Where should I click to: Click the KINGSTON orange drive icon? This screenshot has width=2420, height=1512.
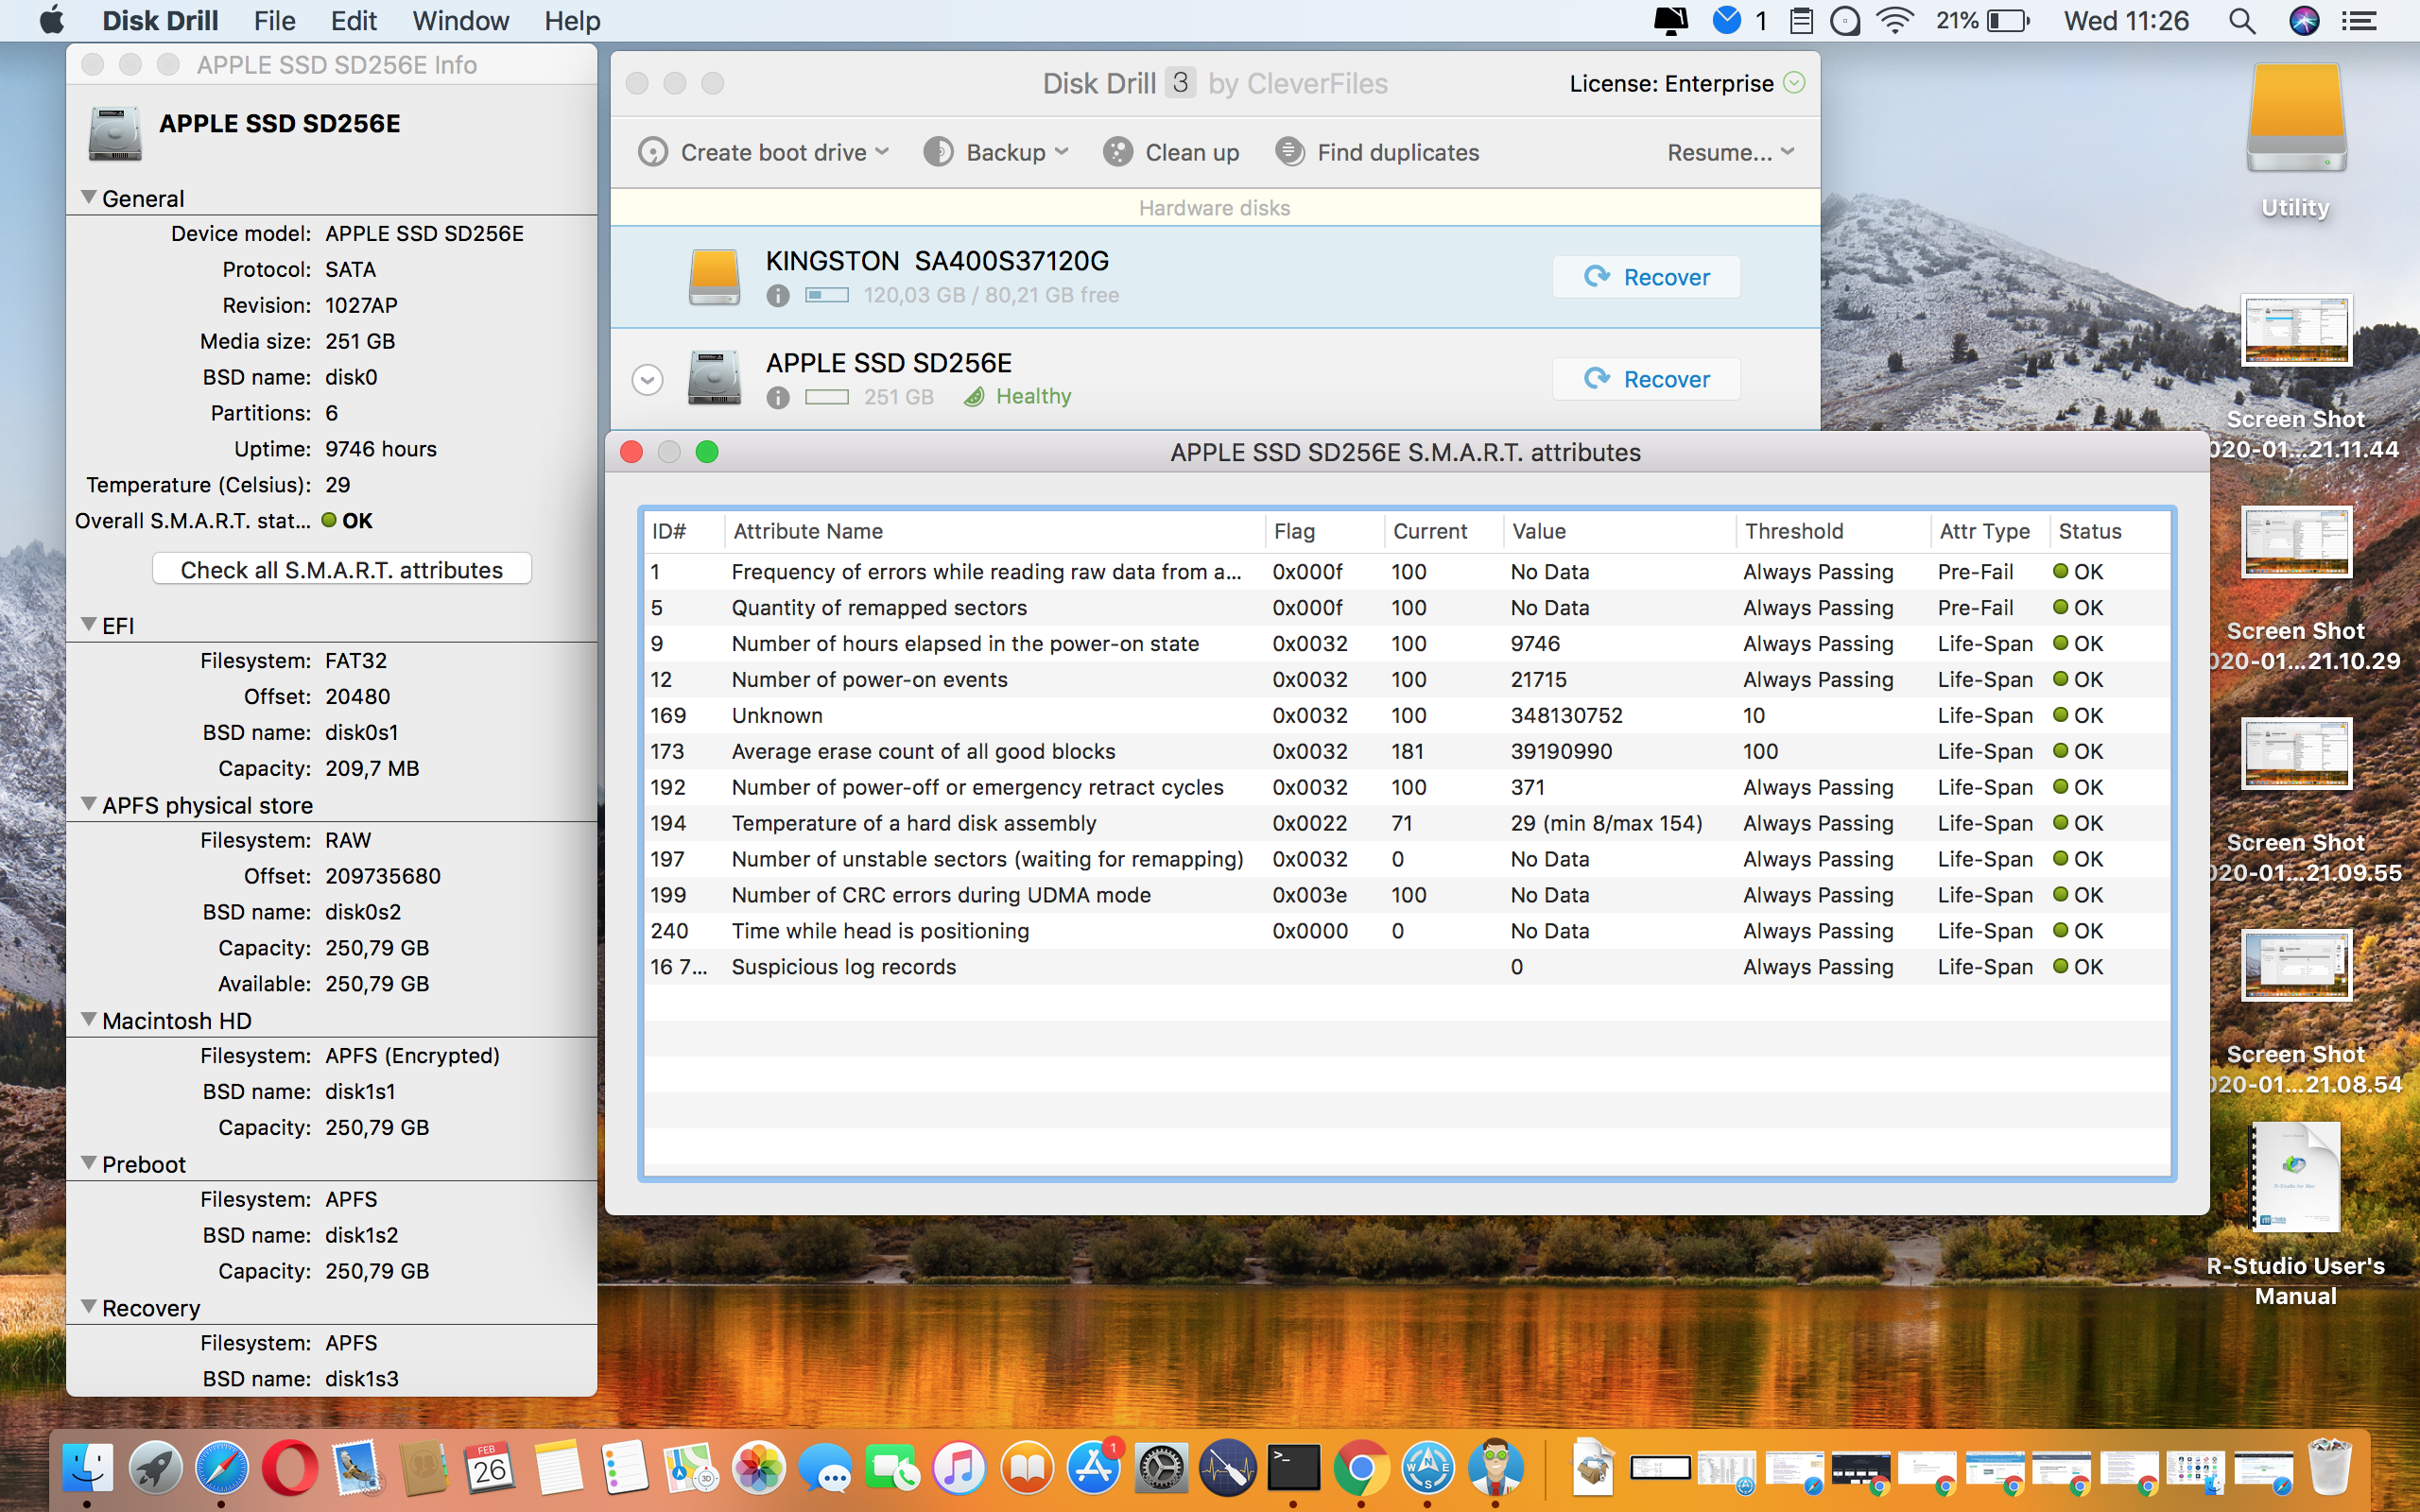coord(714,277)
